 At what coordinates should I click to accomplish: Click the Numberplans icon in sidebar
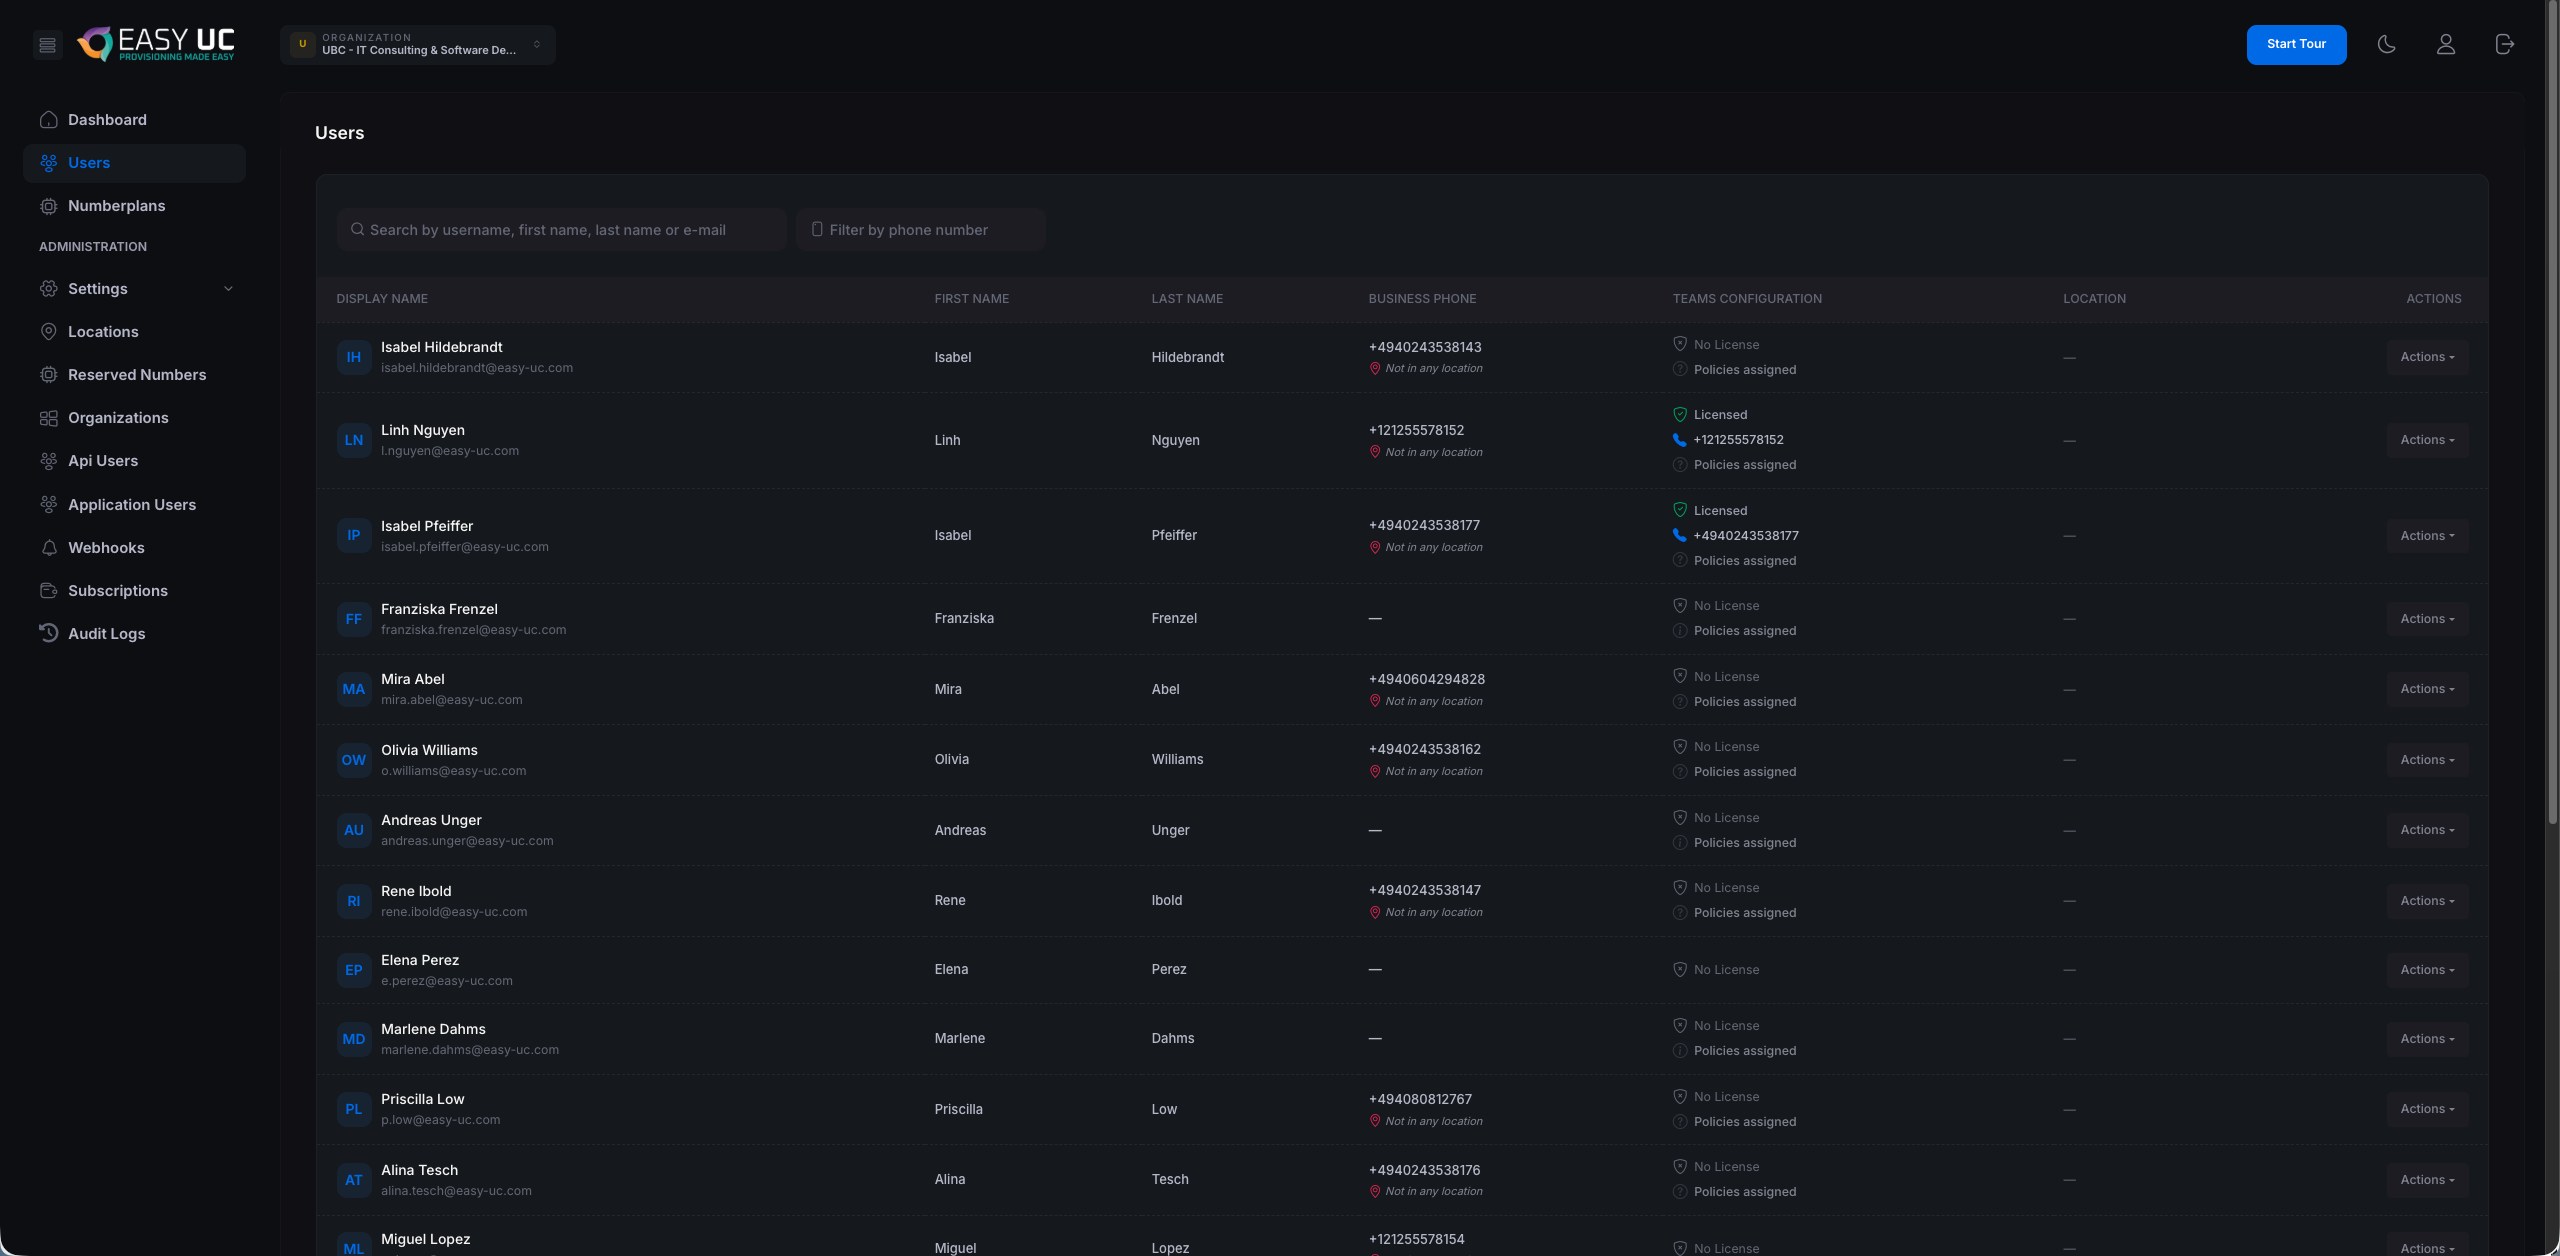tap(48, 206)
